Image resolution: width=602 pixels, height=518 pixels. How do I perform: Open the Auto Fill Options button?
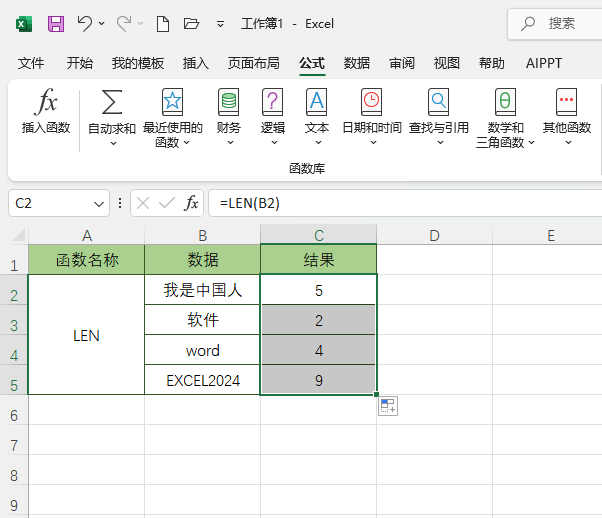click(x=388, y=406)
